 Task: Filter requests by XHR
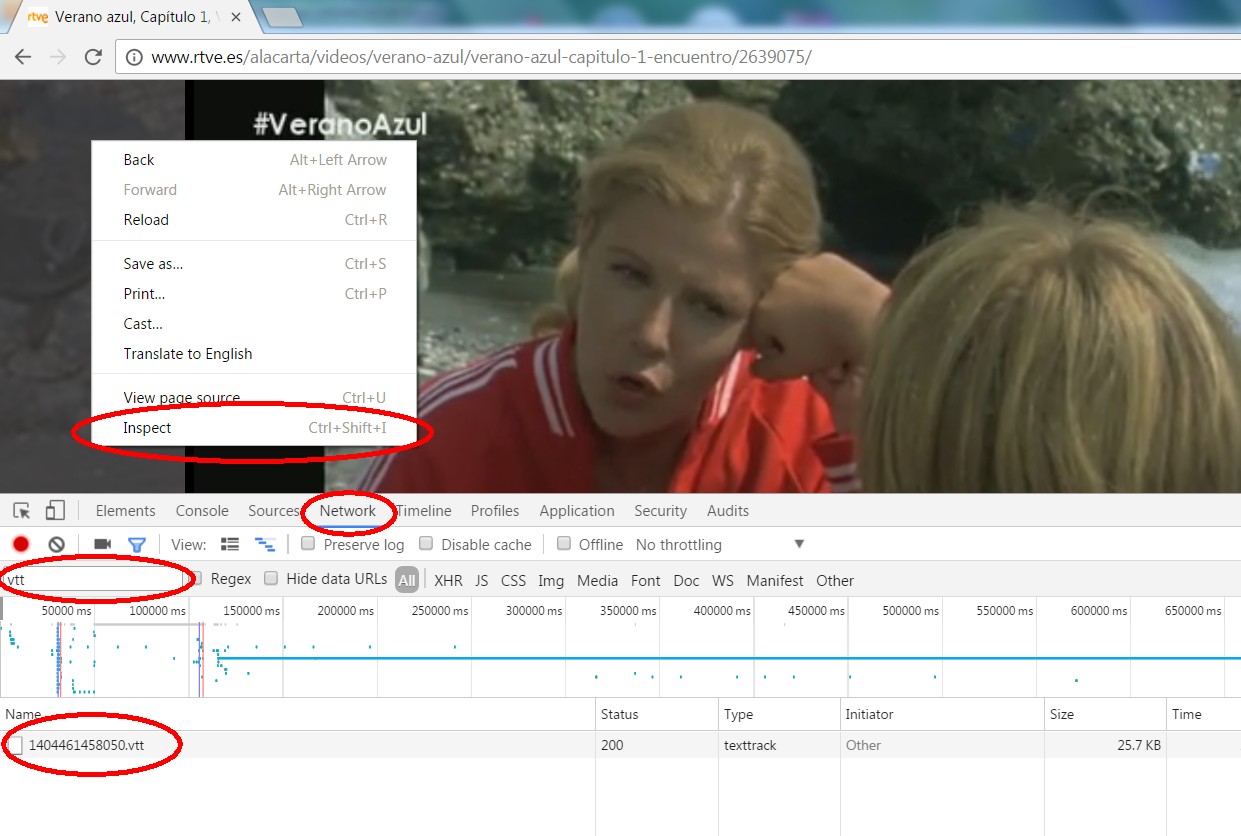click(448, 580)
